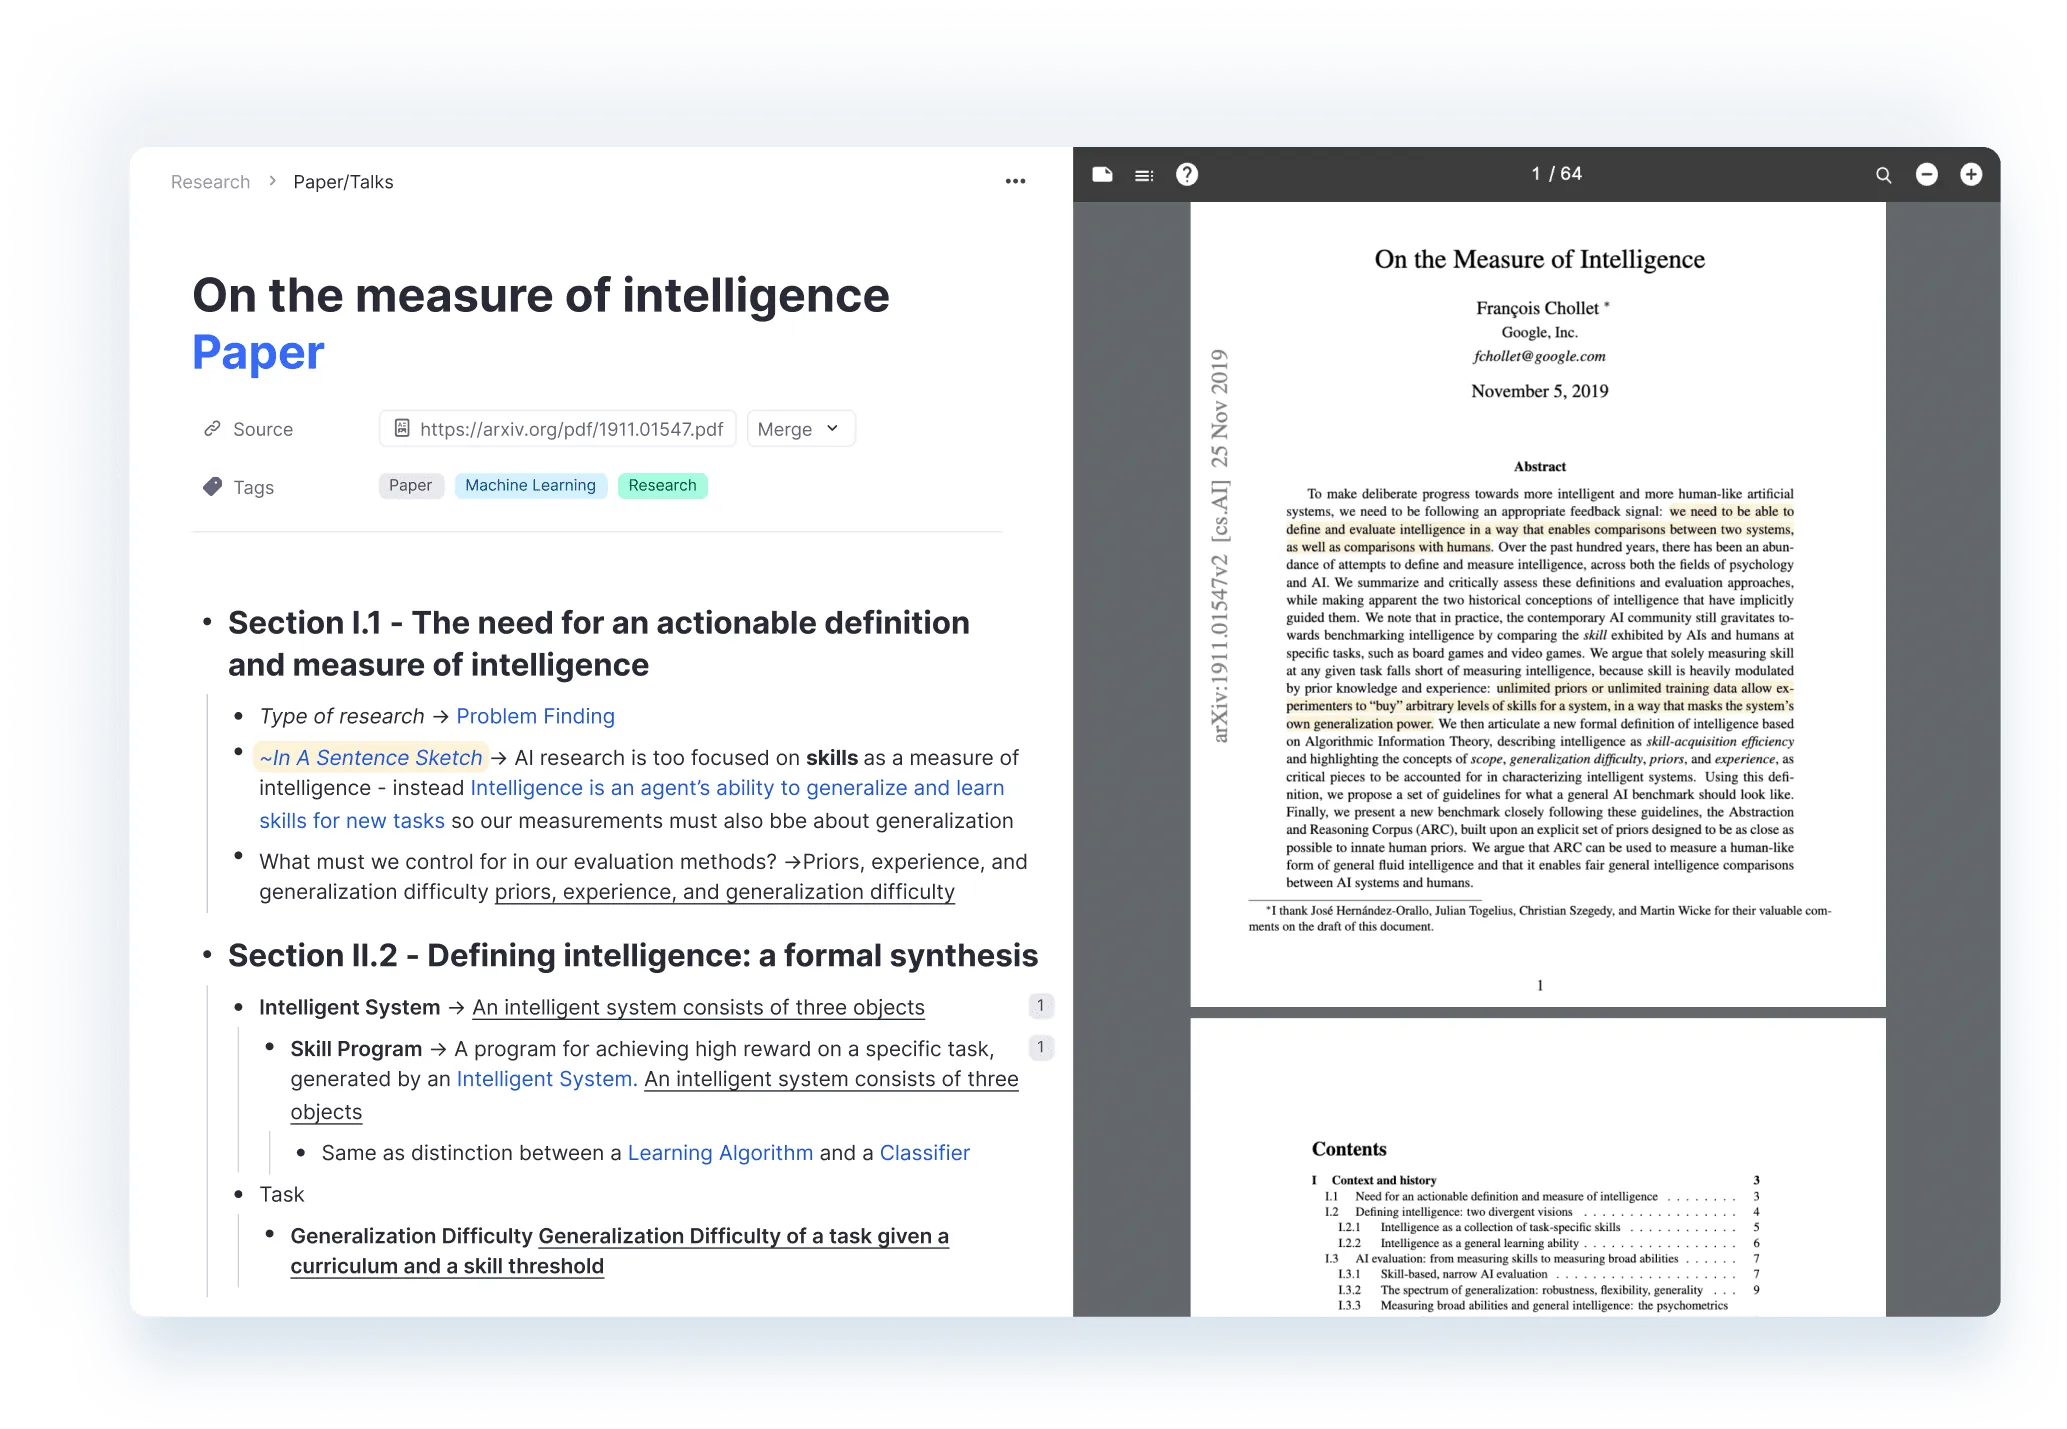Open 'An intelligent system consists of three objects' reference
This screenshot has width=2067, height=1429.
[x=698, y=1007]
